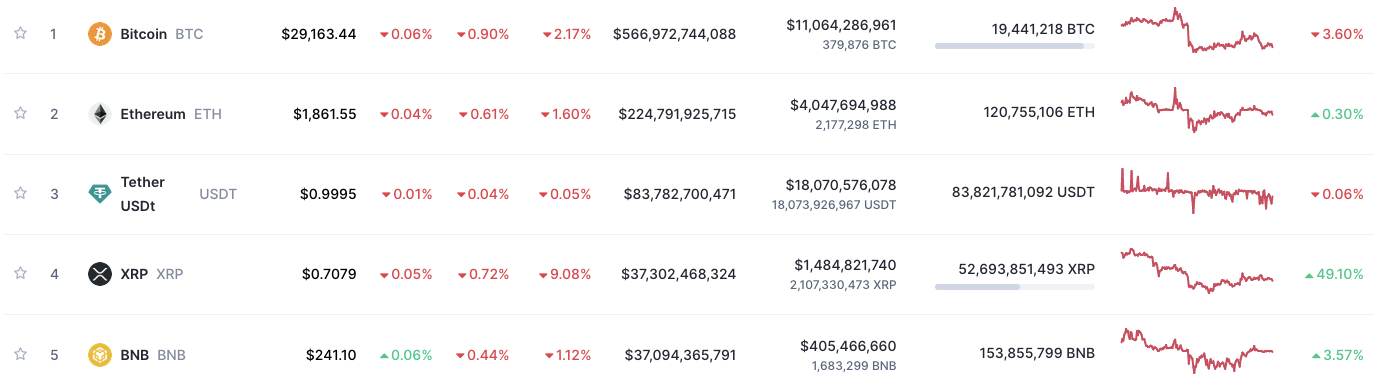The image size is (1392, 392).
Task: Click the Ethereum diamond logo icon
Action: point(100,114)
